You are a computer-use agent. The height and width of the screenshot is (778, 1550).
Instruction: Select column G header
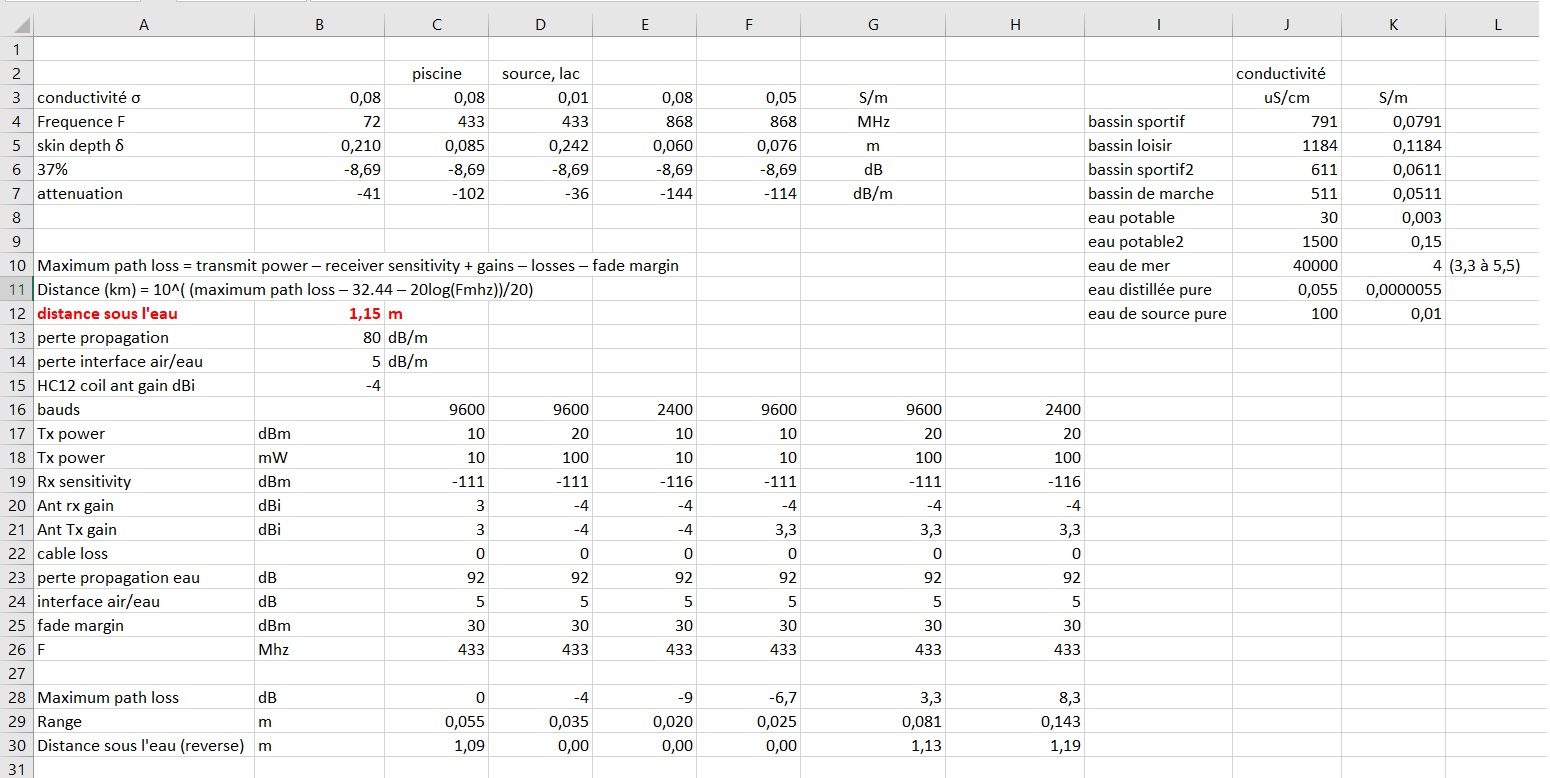872,26
